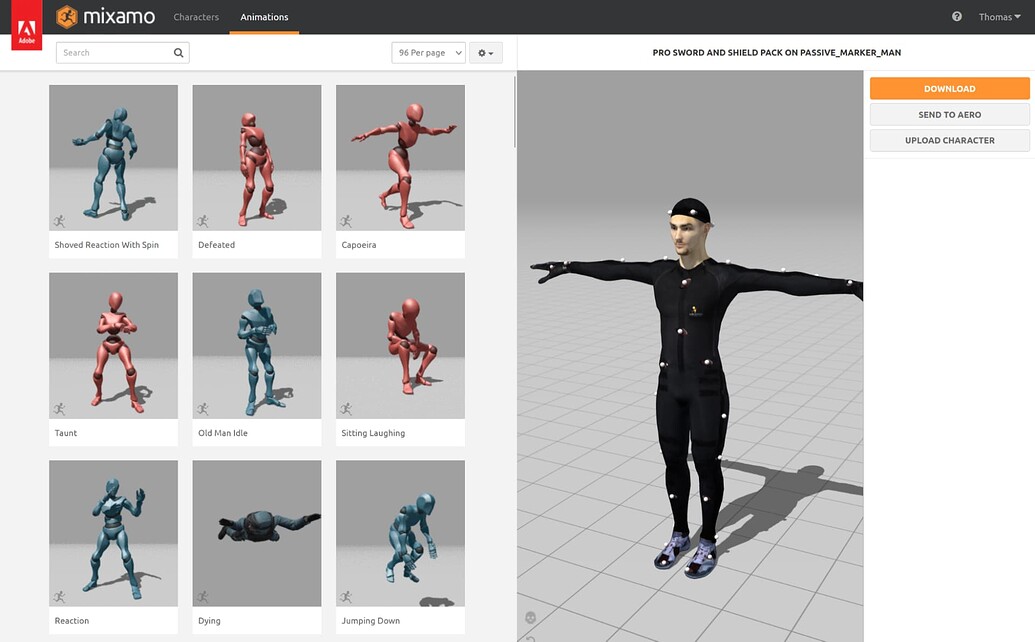Click the search magnifier icon

pyautogui.click(x=178, y=52)
